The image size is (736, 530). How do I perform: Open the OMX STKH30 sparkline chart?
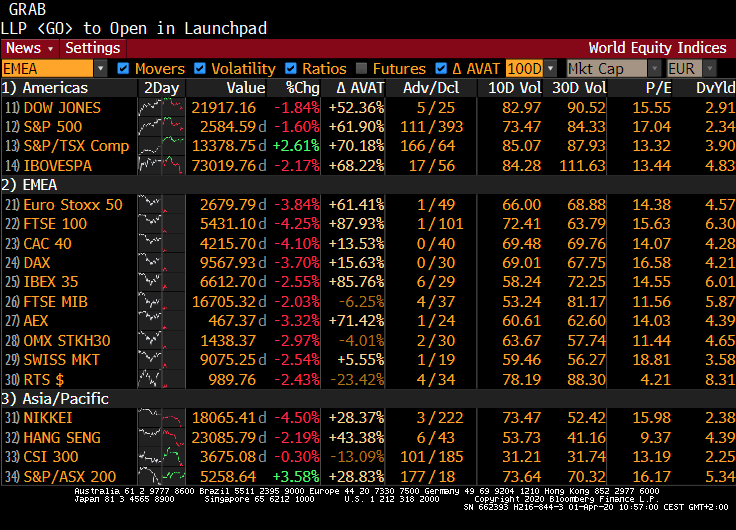[x=161, y=340]
